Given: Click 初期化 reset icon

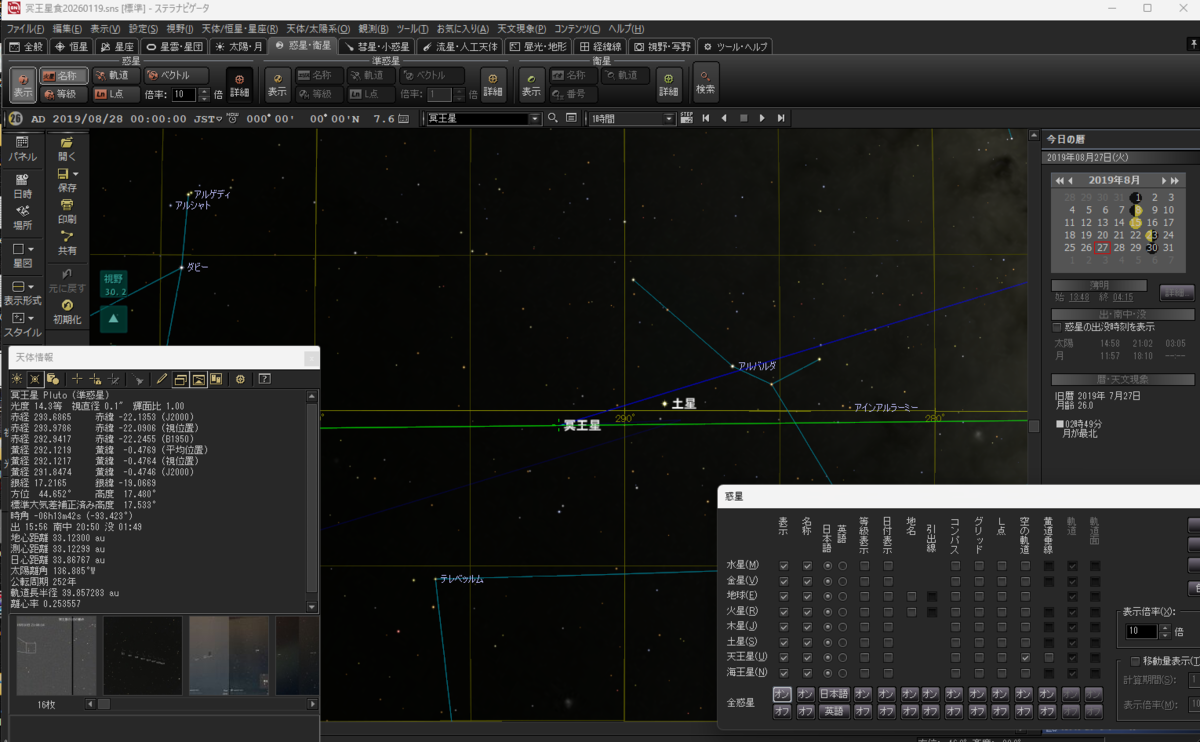Looking at the screenshot, I should click(x=67, y=311).
